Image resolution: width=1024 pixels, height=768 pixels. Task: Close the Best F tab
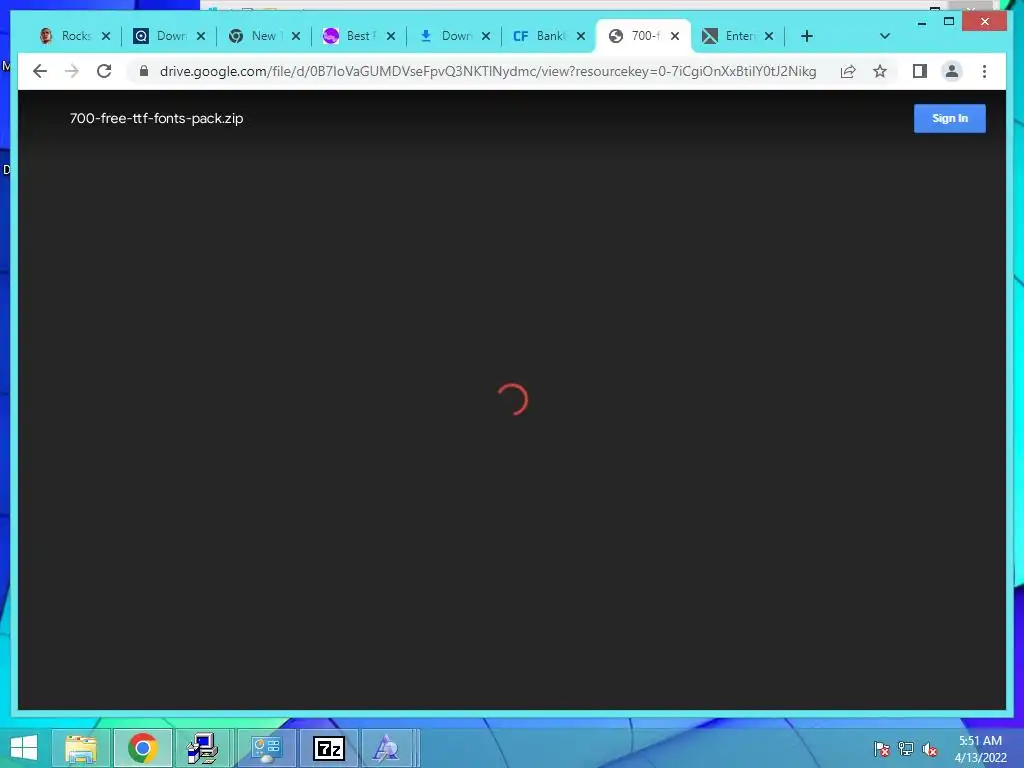(391, 36)
